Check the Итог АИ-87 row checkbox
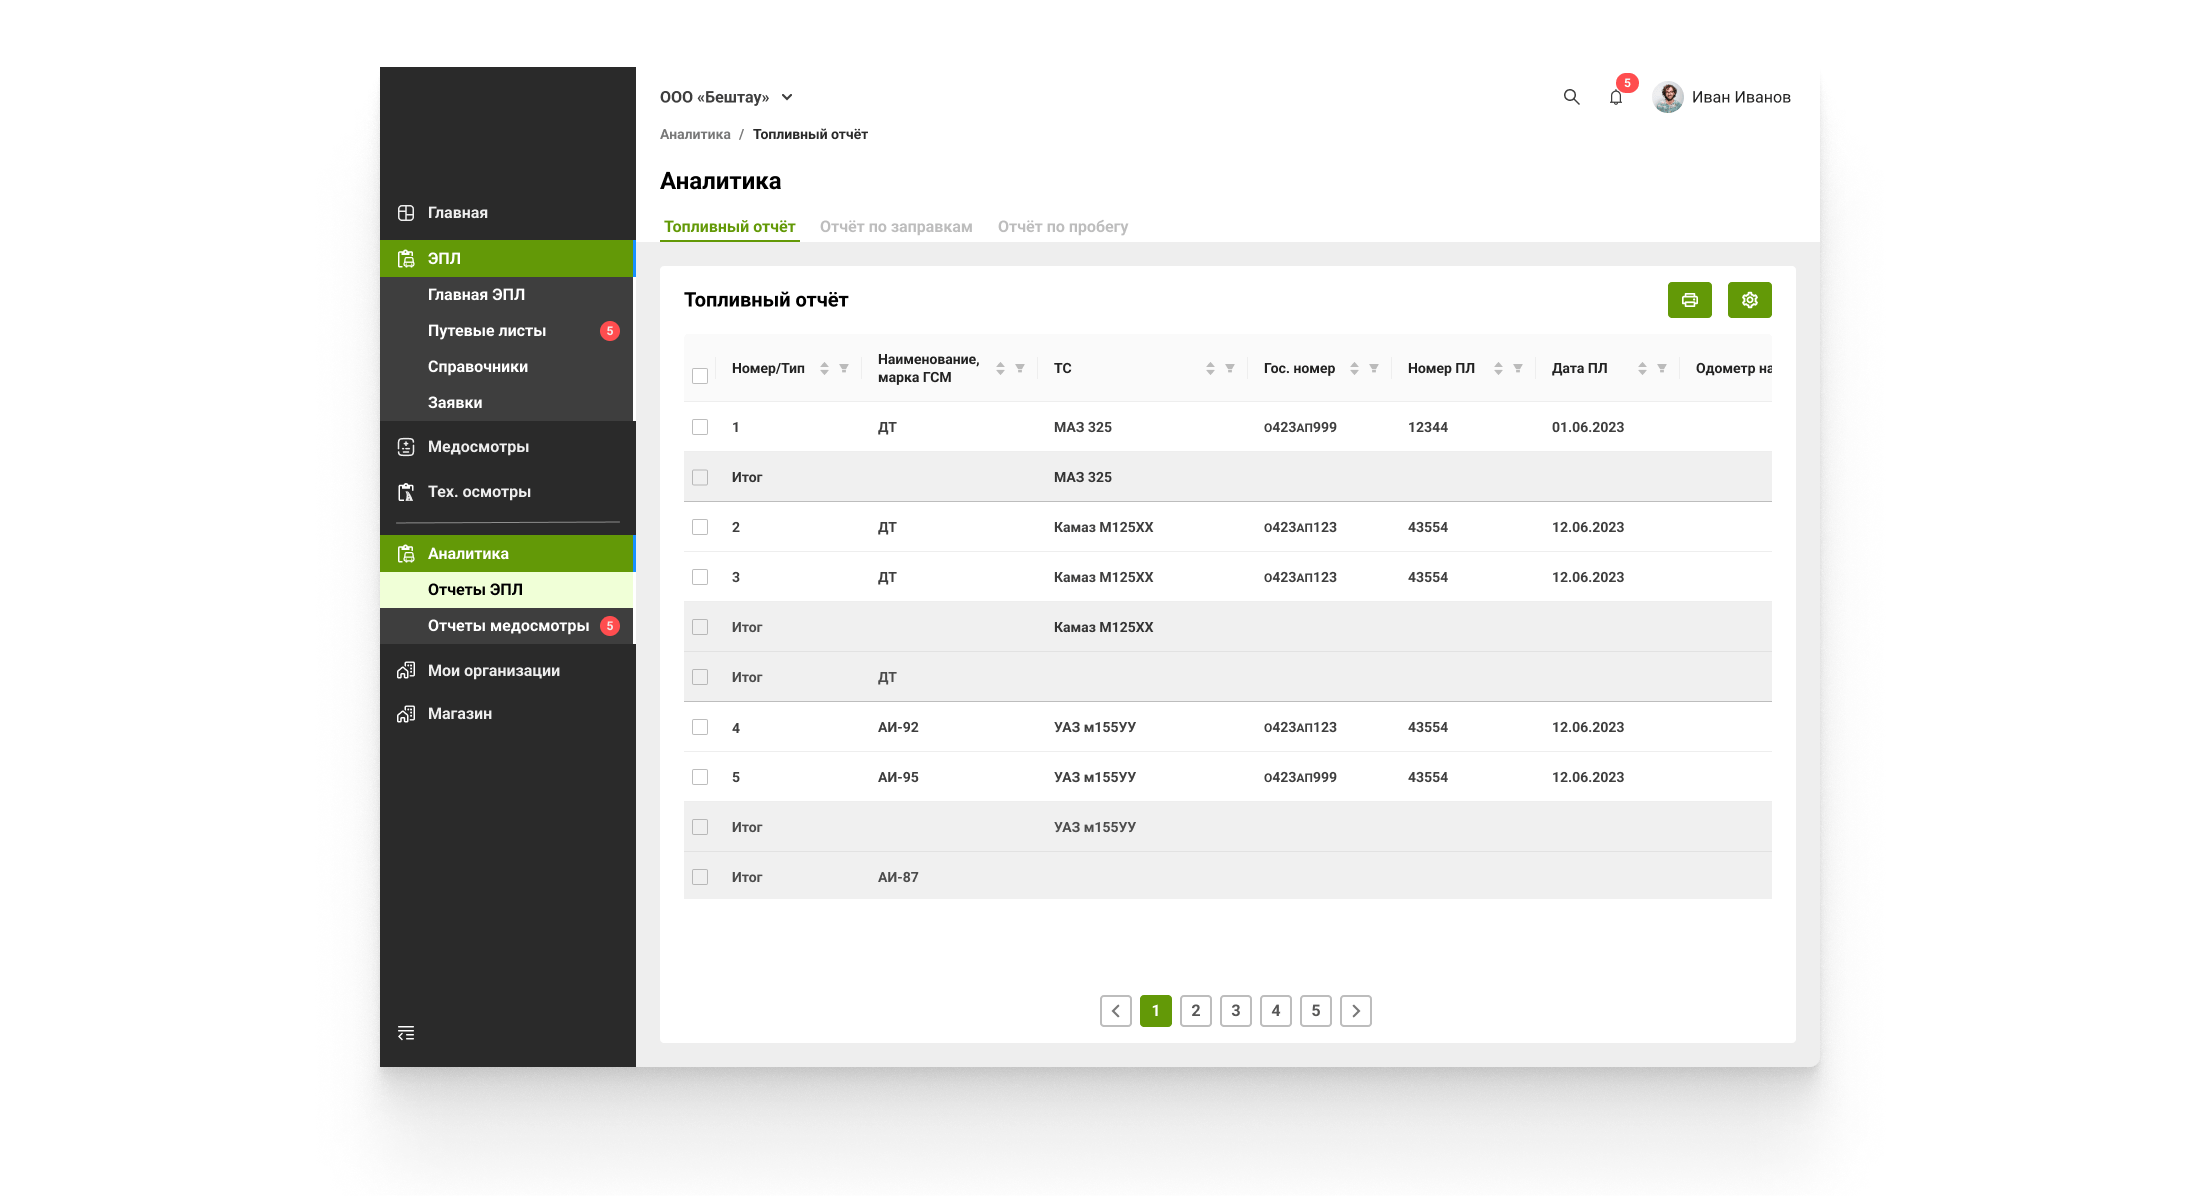 [700, 877]
